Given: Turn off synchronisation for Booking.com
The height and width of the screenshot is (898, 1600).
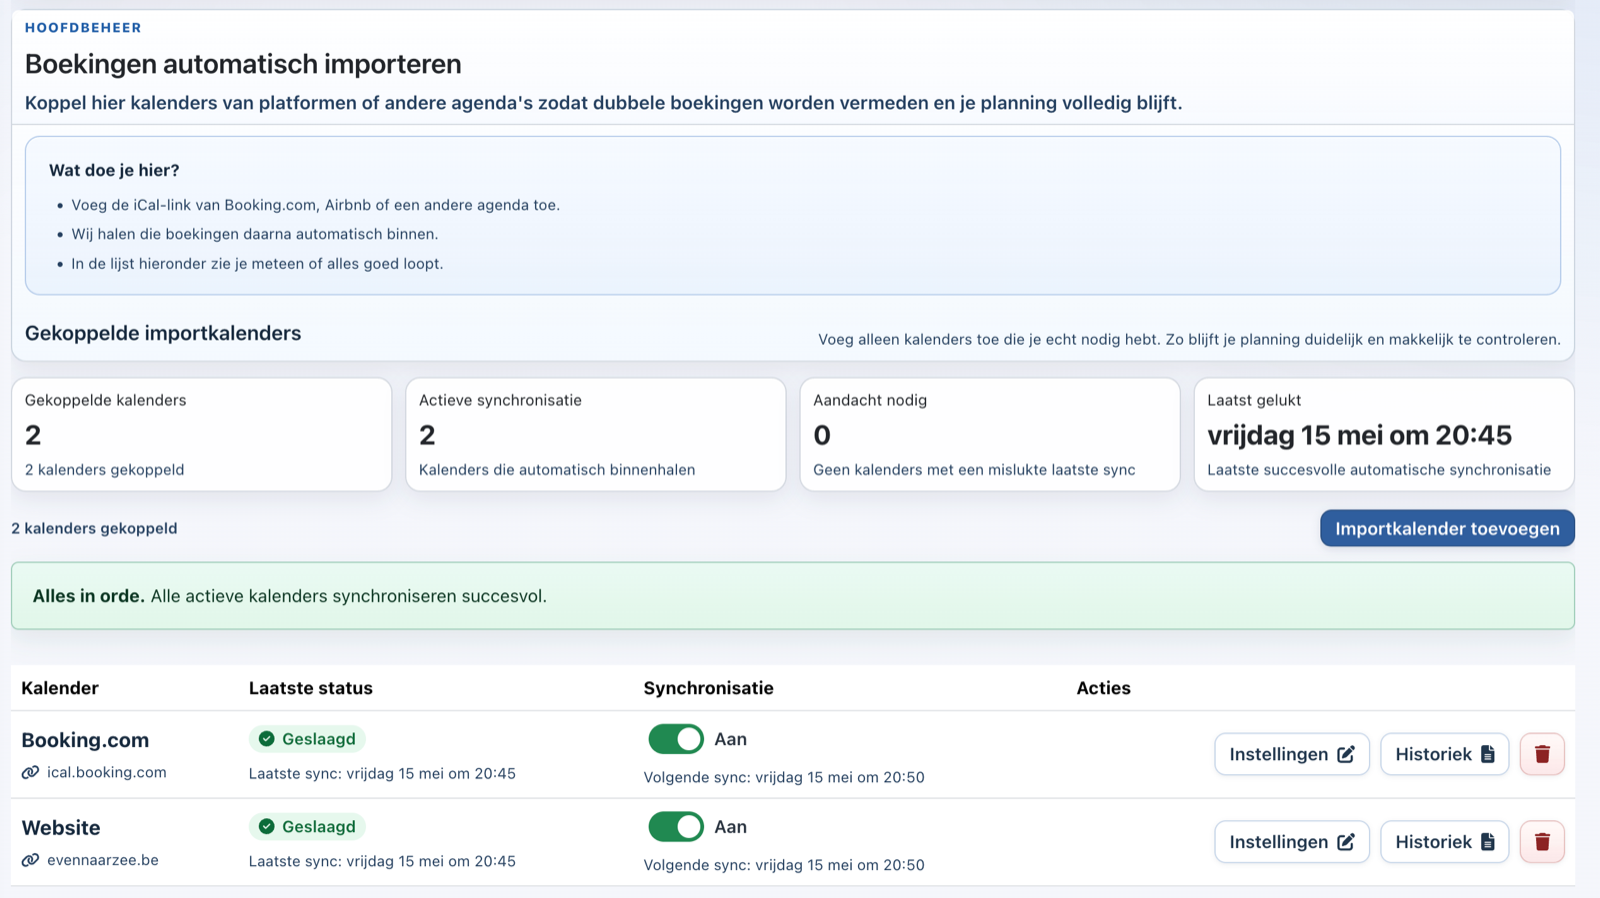Looking at the screenshot, I should pyautogui.click(x=676, y=739).
